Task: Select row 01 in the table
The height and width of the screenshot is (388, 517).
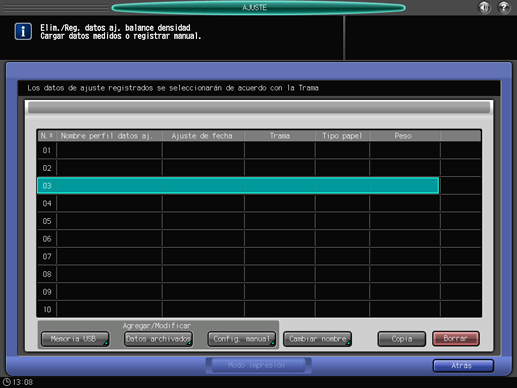Action: click(238, 150)
